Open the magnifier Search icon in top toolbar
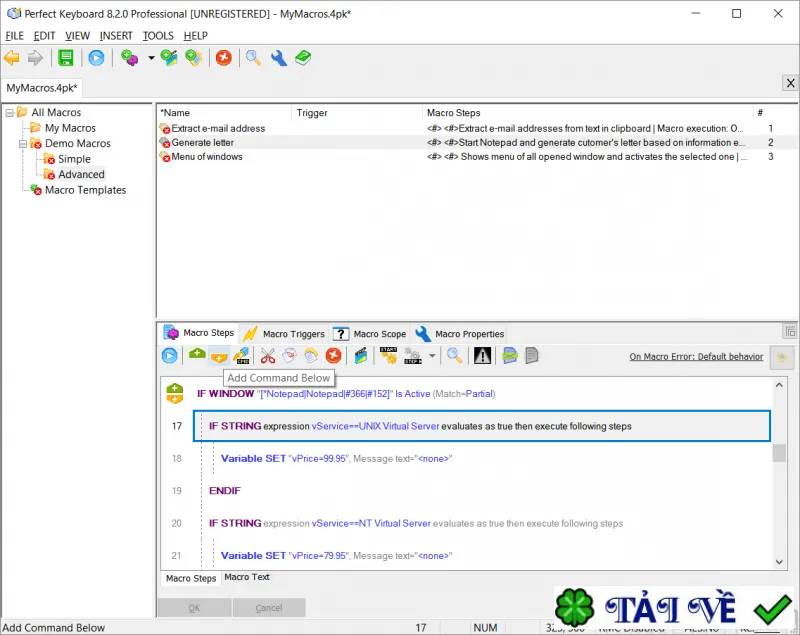The height and width of the screenshot is (635, 800). pyautogui.click(x=253, y=58)
